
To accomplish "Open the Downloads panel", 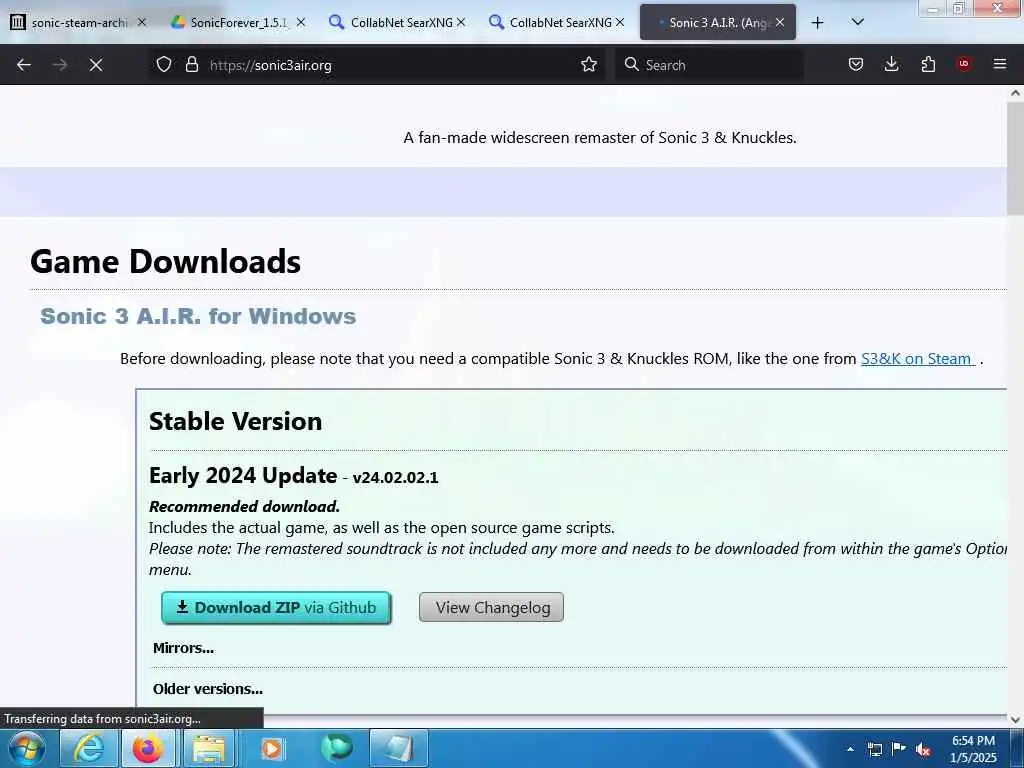I will click(891, 65).
